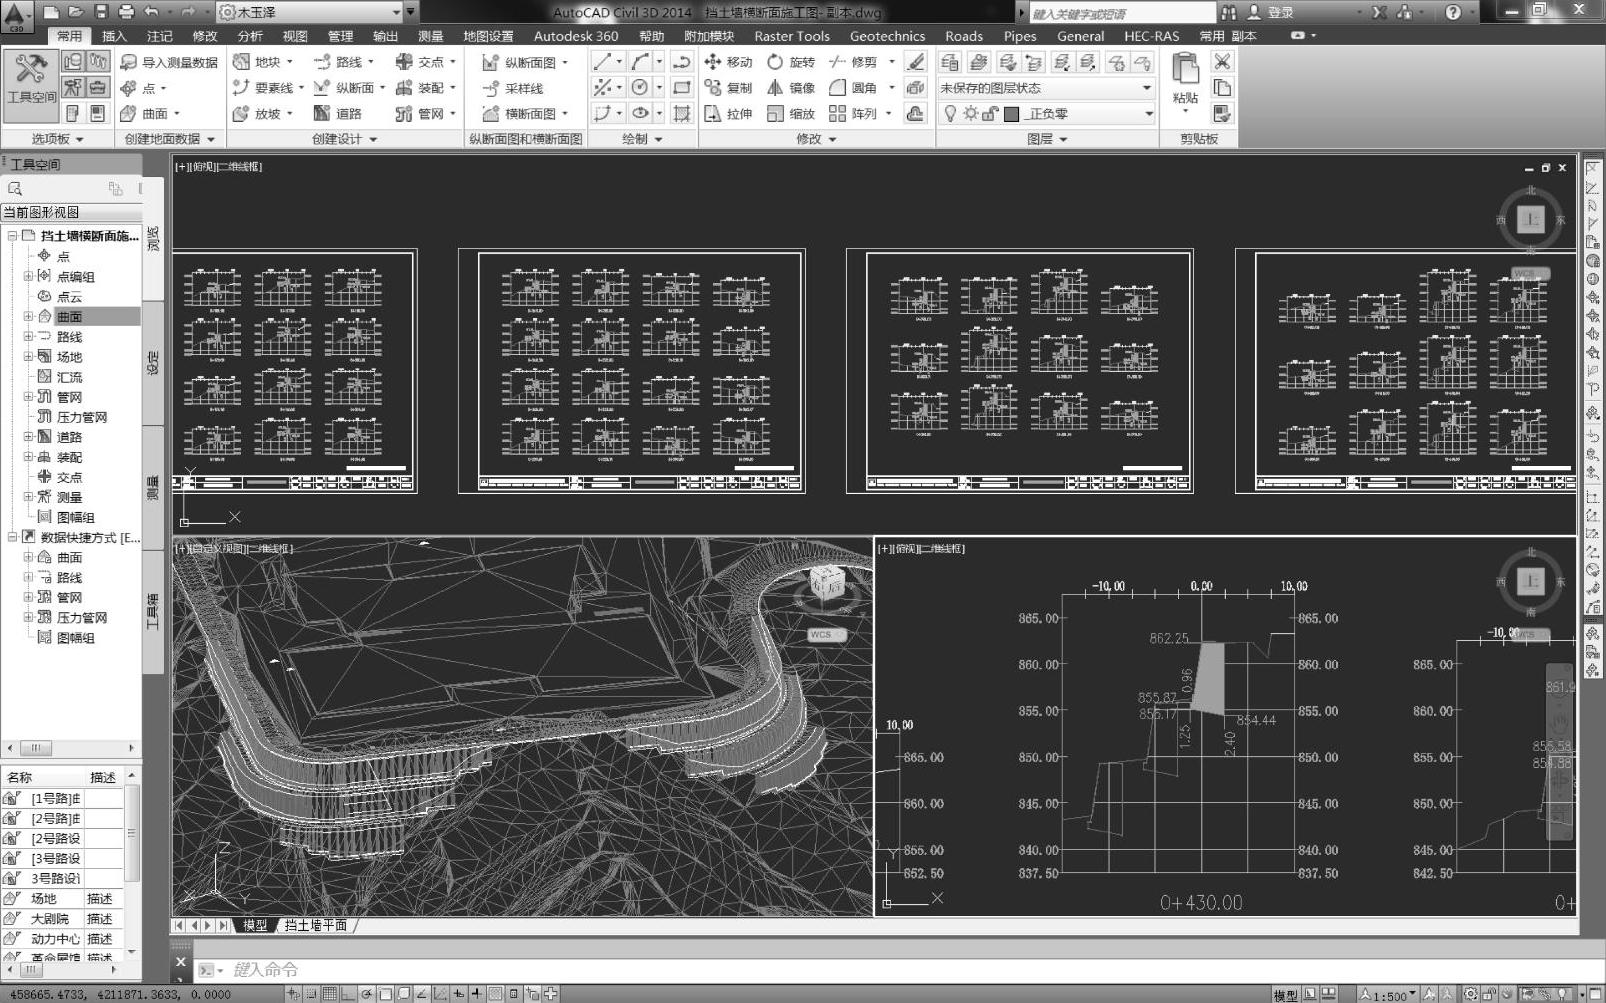Open the HEC-RAS ribbon tab
Viewport: 1606px width, 1003px height.
[x=1151, y=36]
